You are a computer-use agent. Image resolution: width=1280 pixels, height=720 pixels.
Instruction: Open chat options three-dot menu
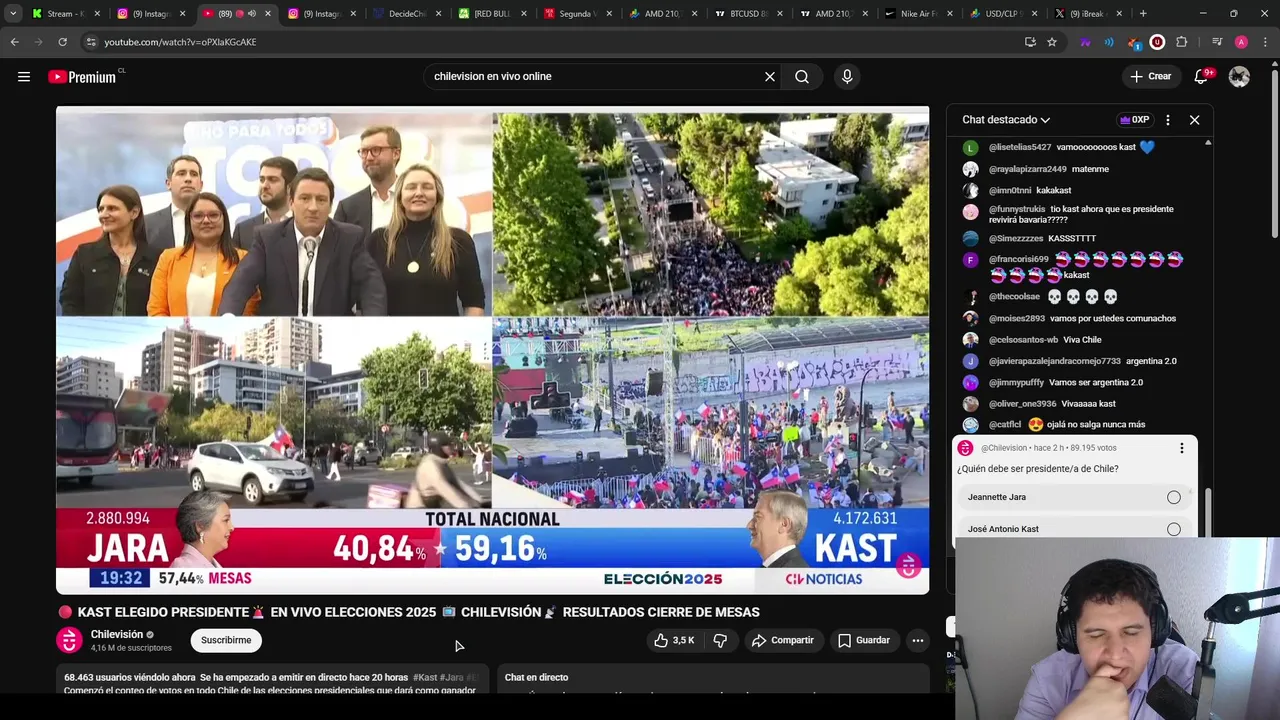click(1167, 120)
